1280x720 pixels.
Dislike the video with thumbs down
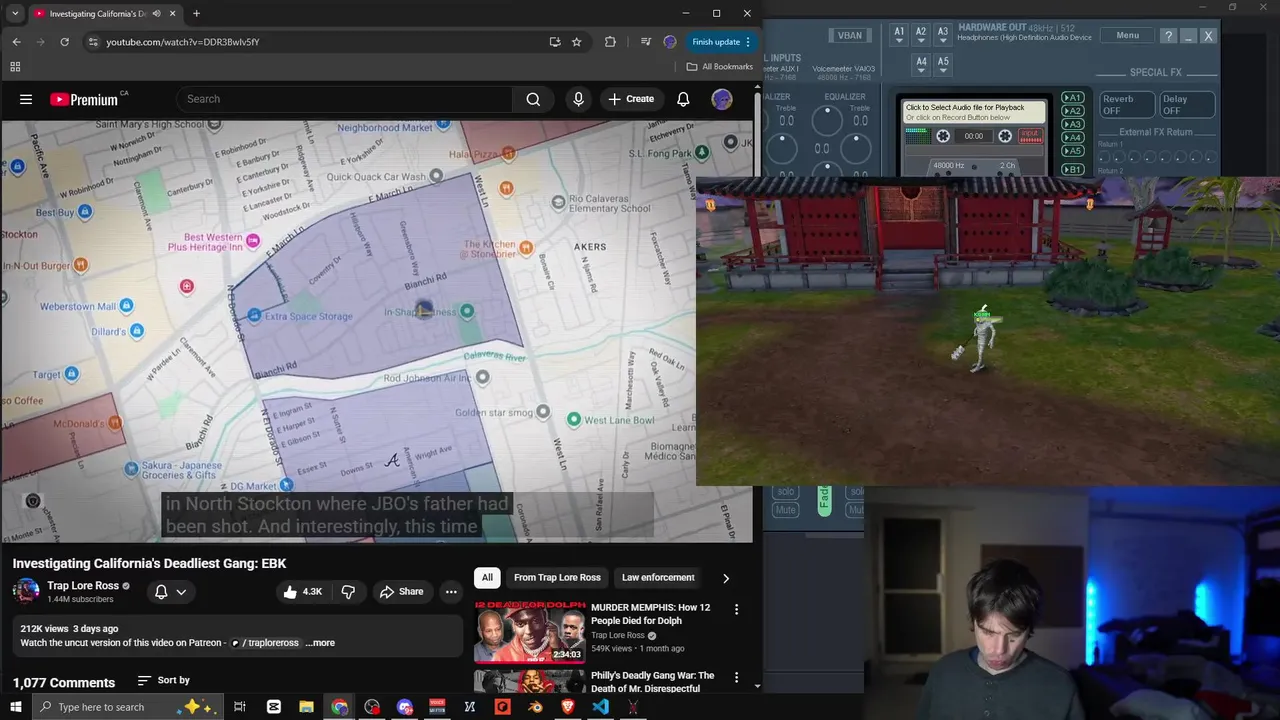click(348, 591)
